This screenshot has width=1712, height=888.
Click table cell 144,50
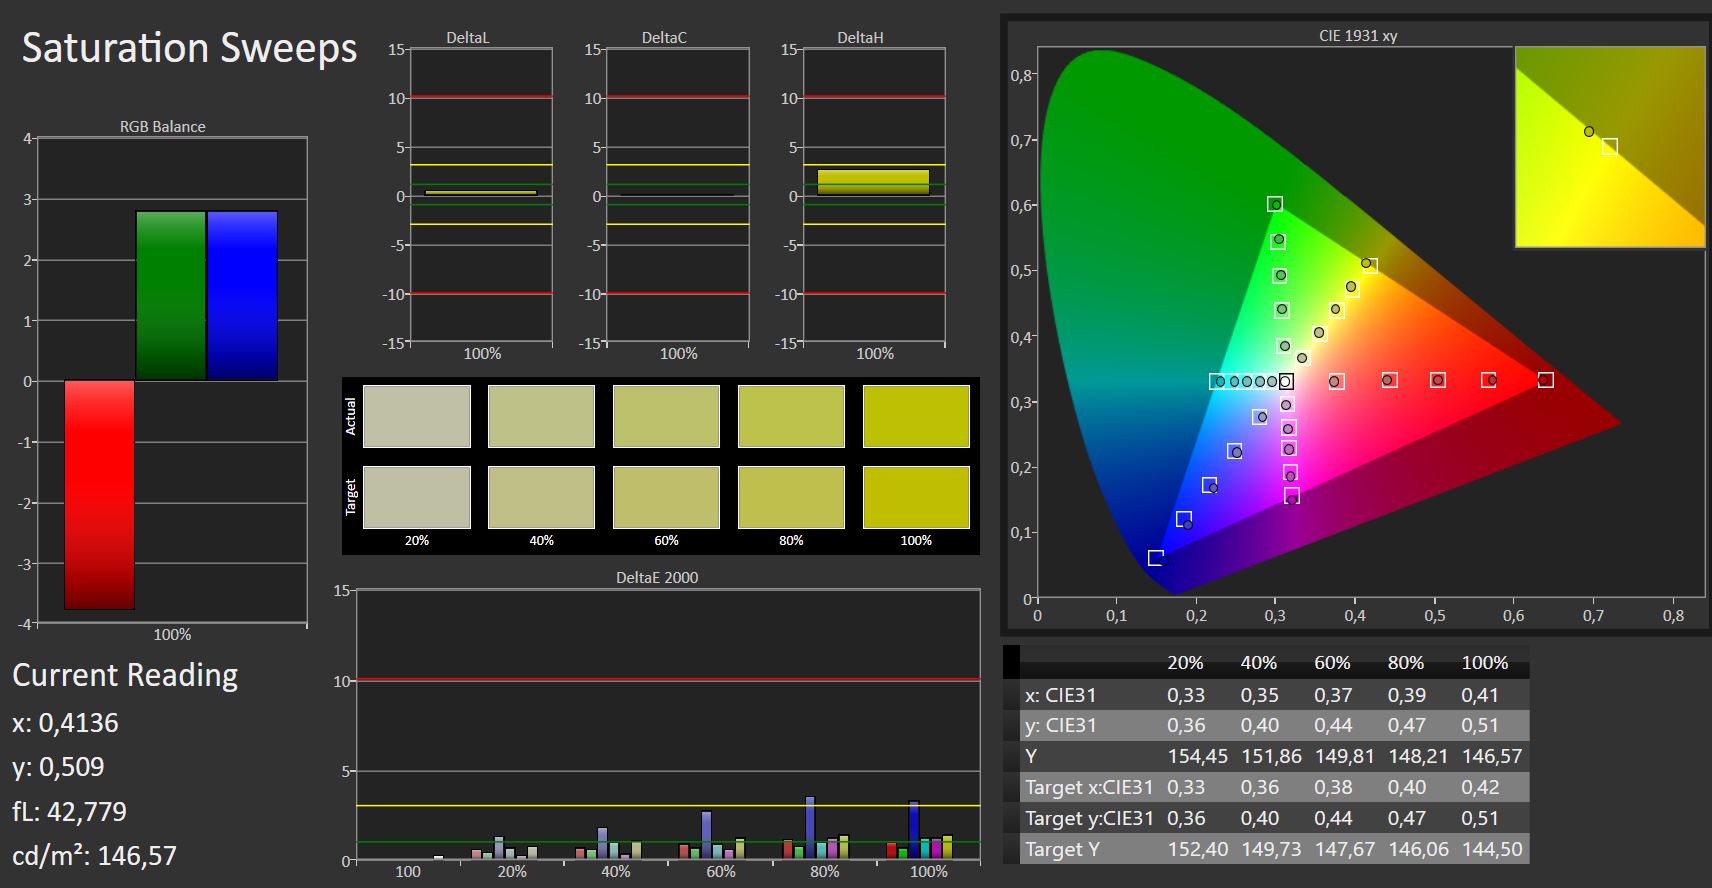(x=1492, y=849)
